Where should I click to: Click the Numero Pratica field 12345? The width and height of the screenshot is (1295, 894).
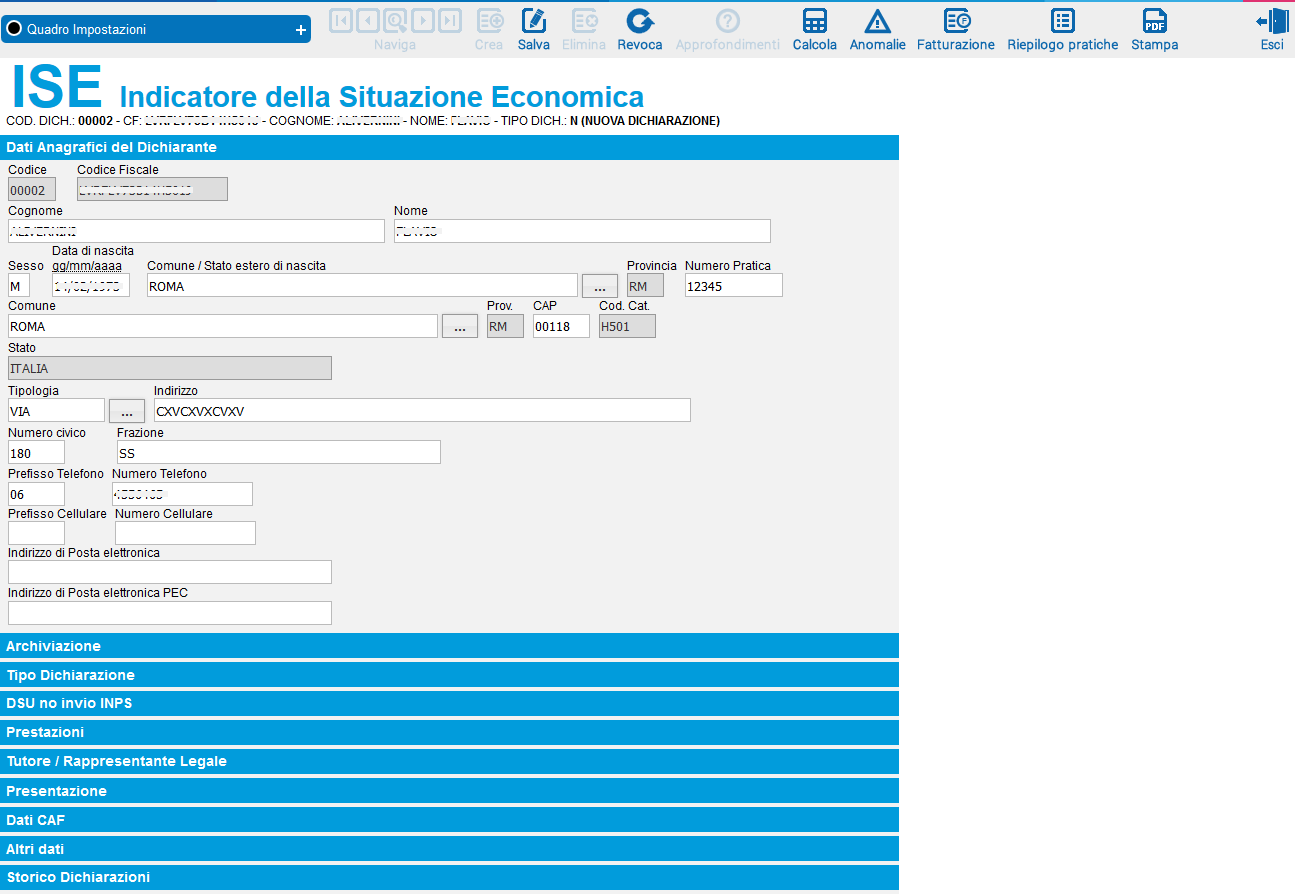point(734,286)
